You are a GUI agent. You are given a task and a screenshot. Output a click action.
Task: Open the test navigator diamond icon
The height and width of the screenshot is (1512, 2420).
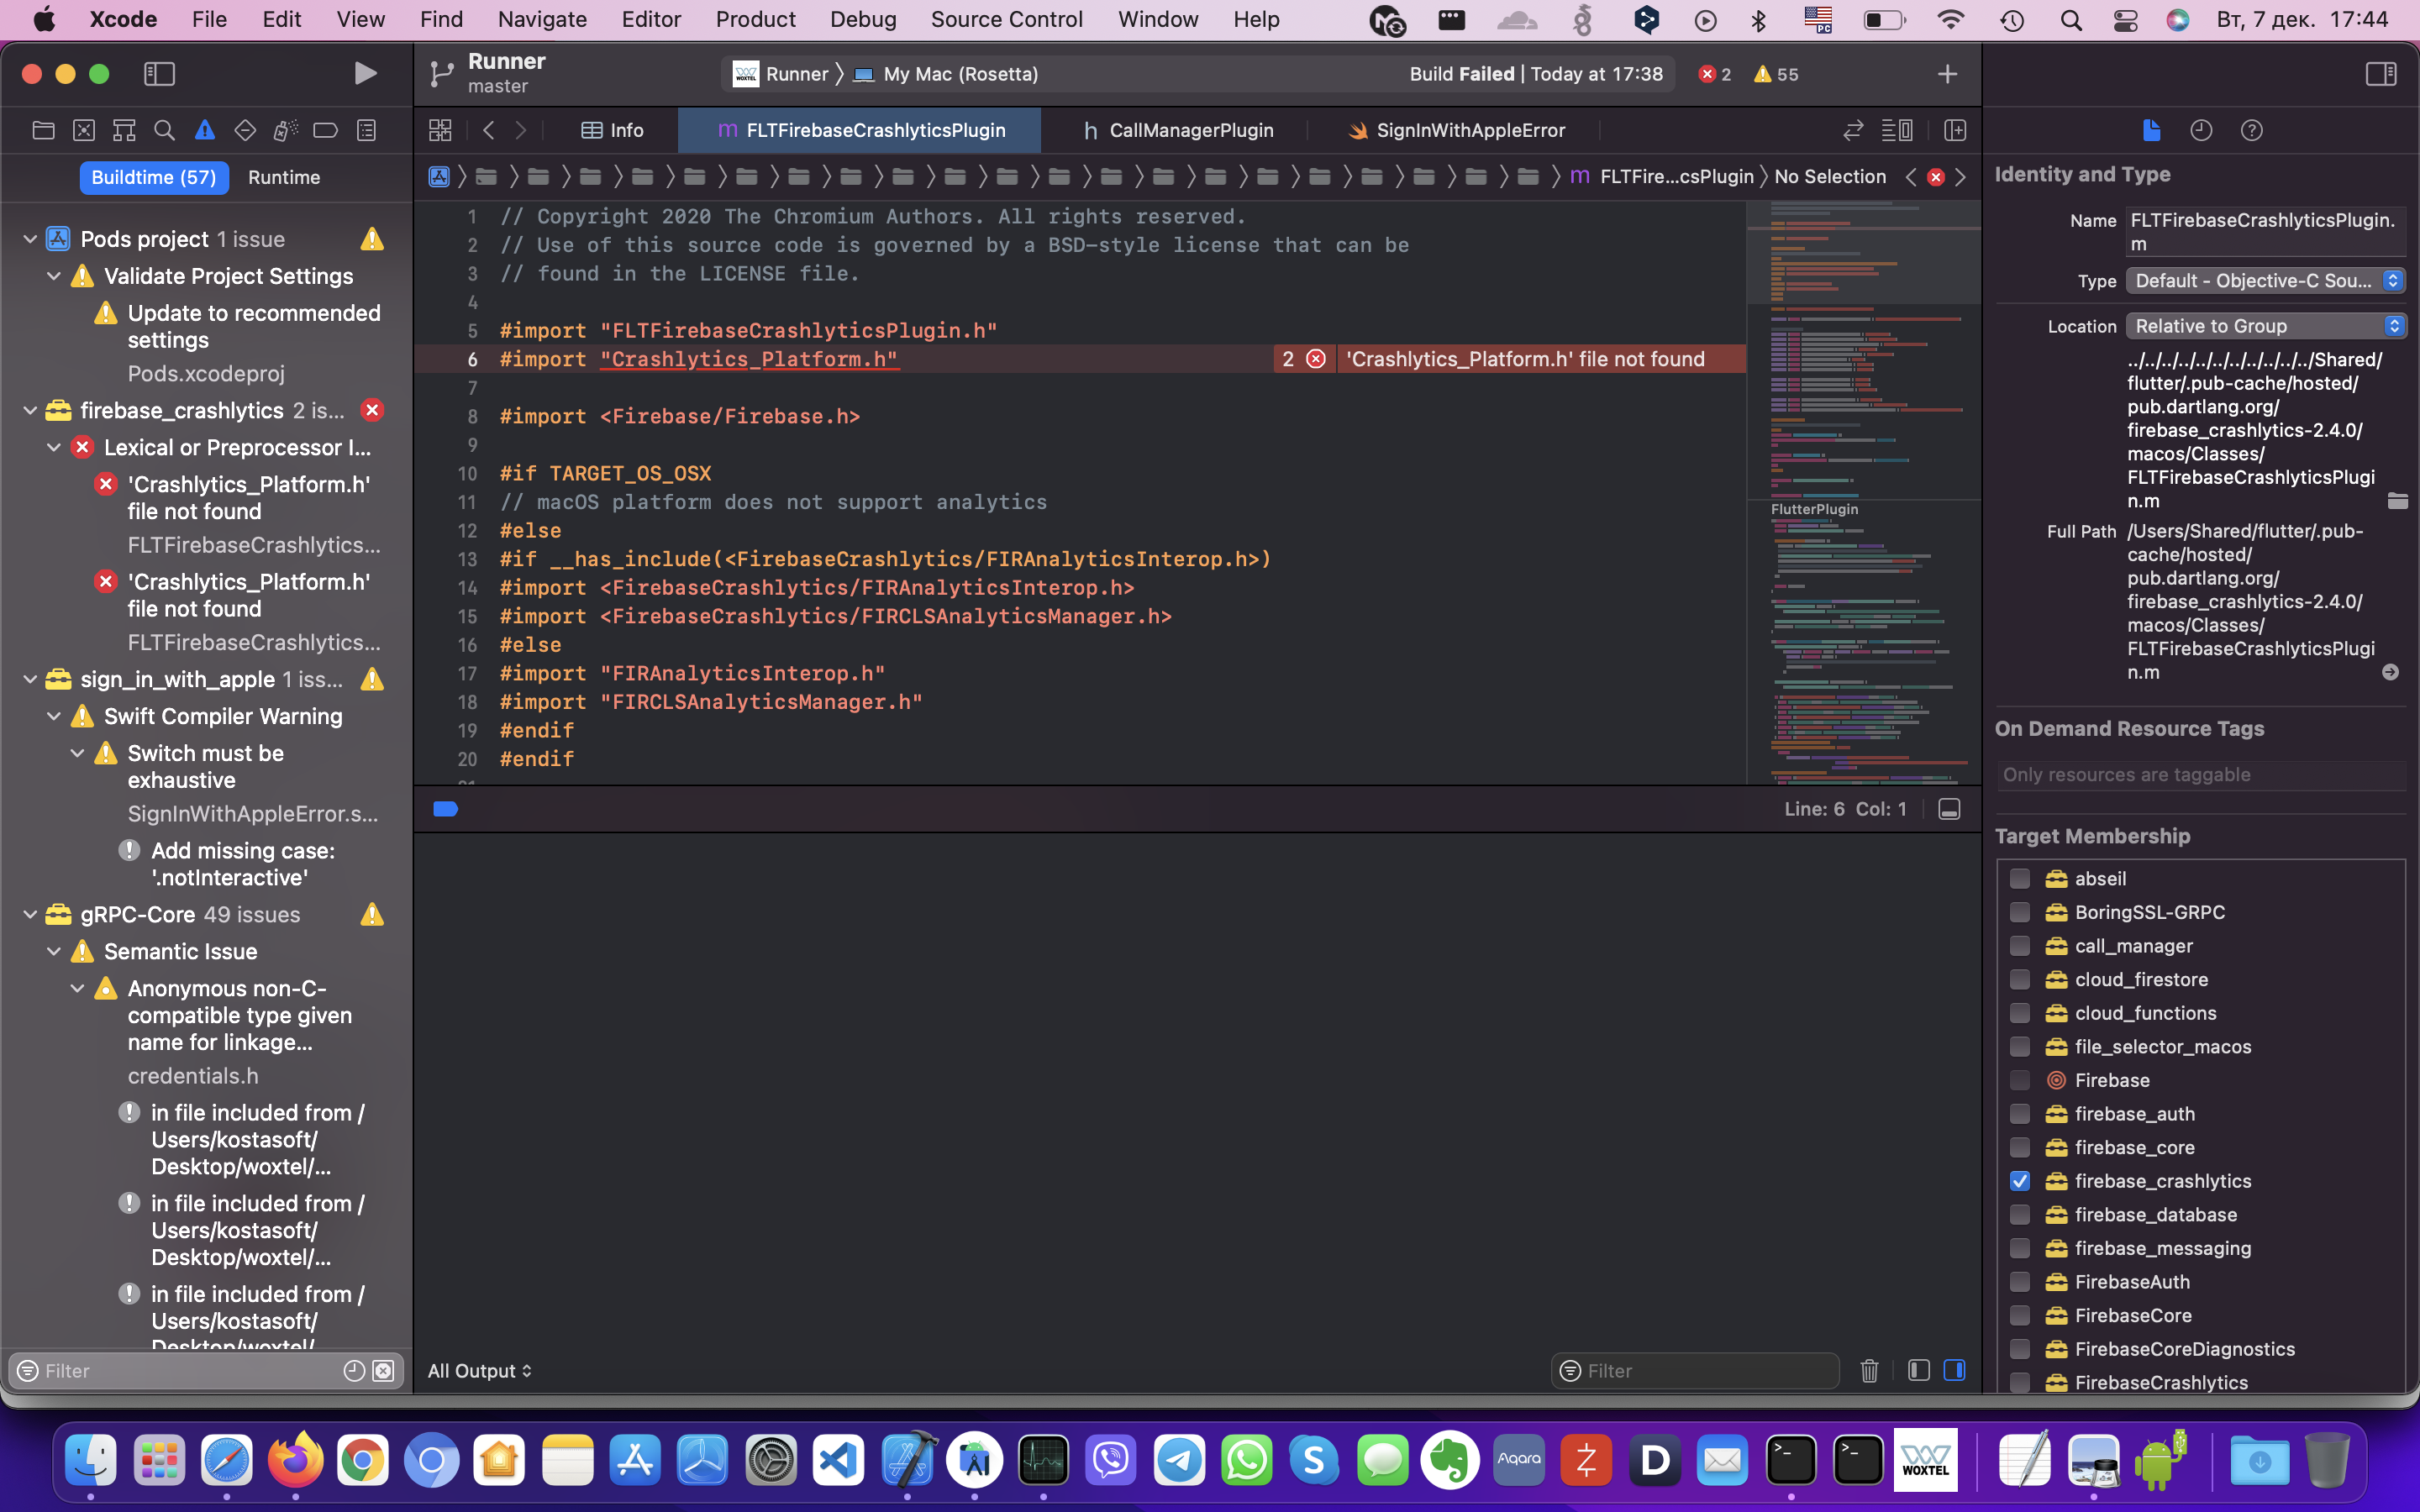[245, 130]
